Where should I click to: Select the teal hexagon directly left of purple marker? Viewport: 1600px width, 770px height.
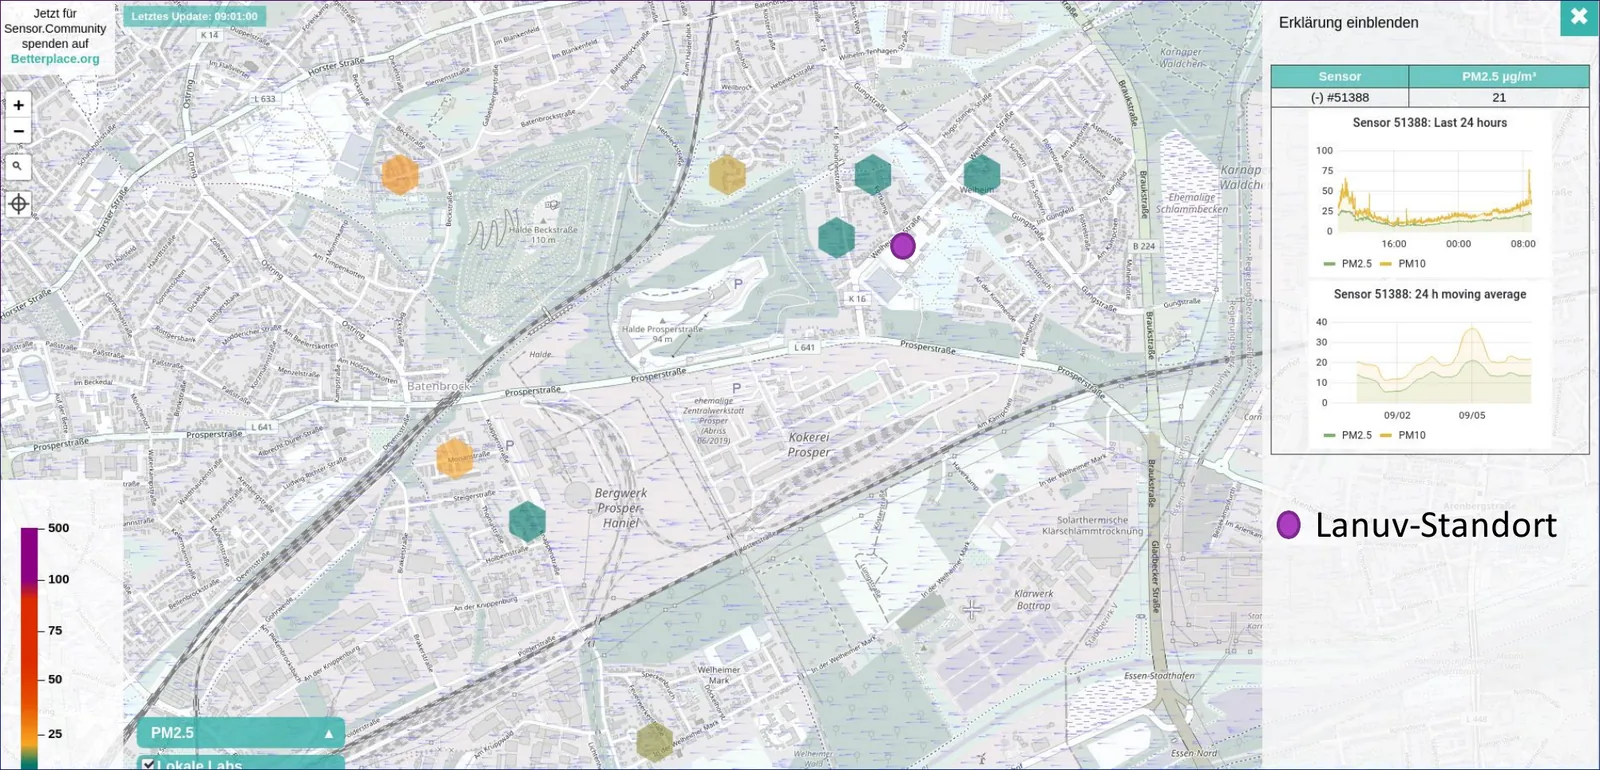[836, 238]
